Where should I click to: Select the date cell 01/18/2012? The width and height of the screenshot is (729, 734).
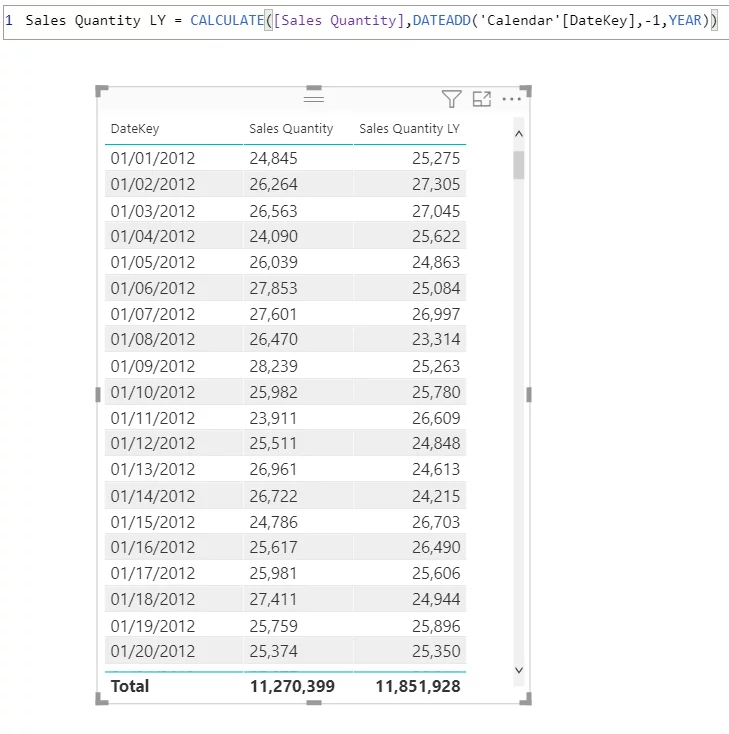pos(153,599)
